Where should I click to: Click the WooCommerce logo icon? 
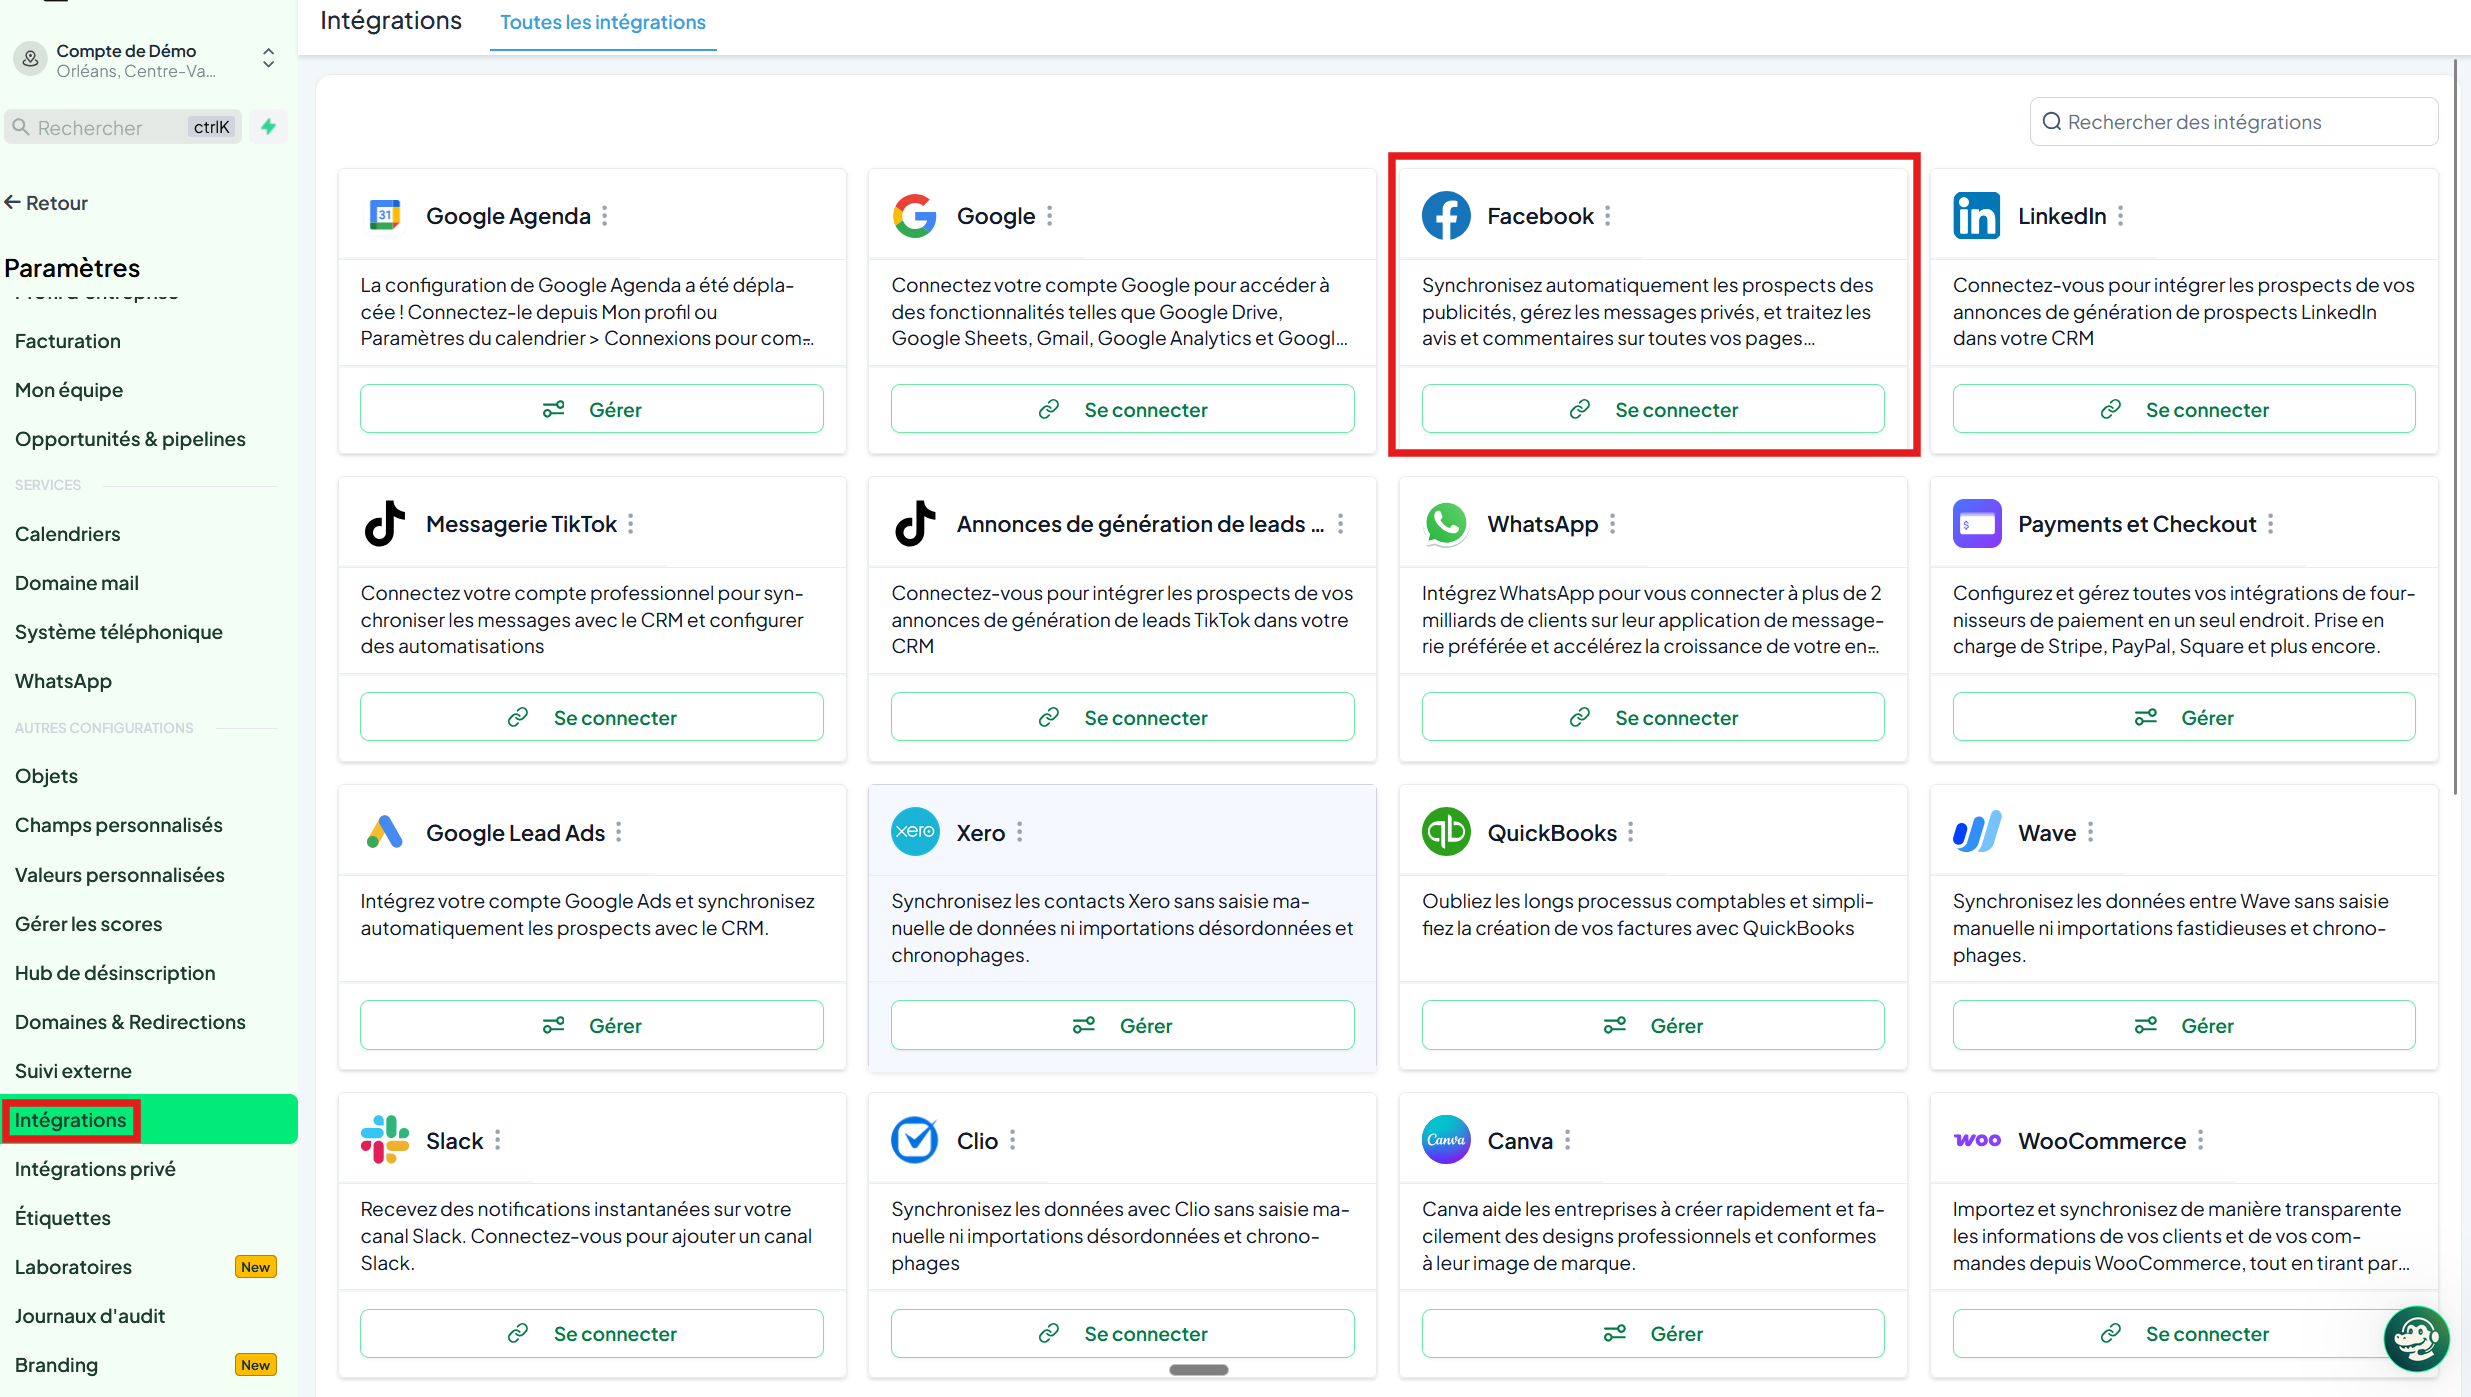[1977, 1140]
